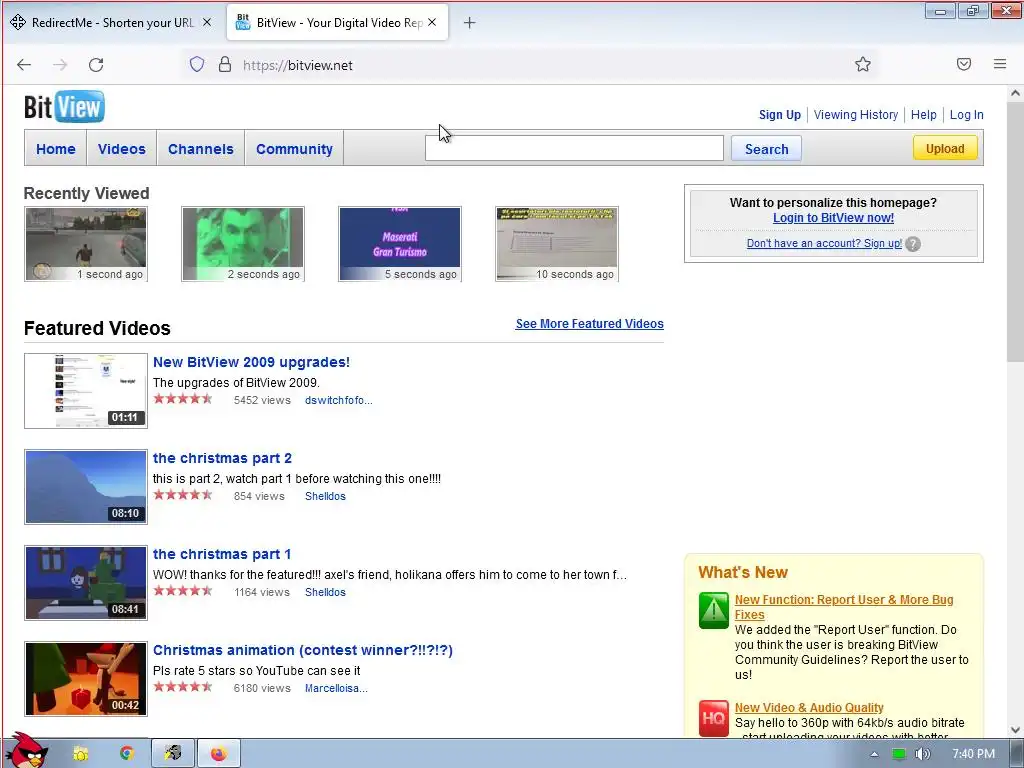Screen dimensions: 1024x768
Task: Open the christmas part 2 title link
Action: 222,458
